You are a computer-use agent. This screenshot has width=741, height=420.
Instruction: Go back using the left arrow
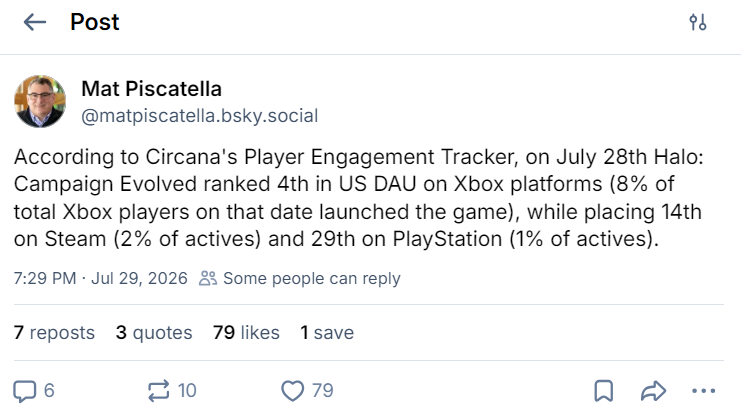[x=35, y=22]
